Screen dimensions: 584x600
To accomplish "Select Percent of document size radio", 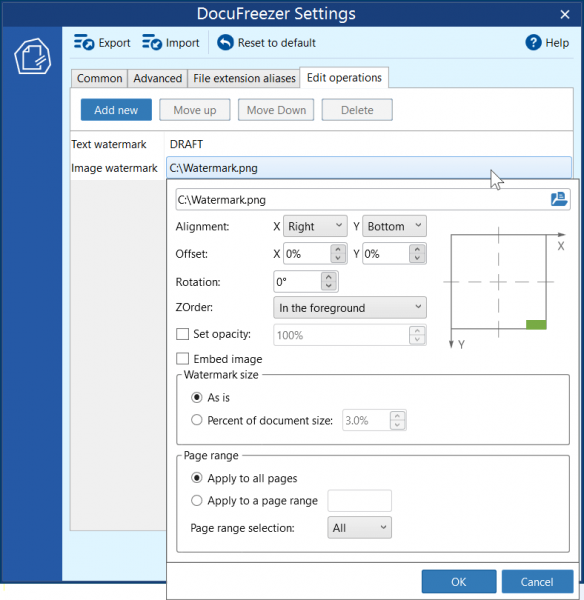I will pyautogui.click(x=197, y=420).
